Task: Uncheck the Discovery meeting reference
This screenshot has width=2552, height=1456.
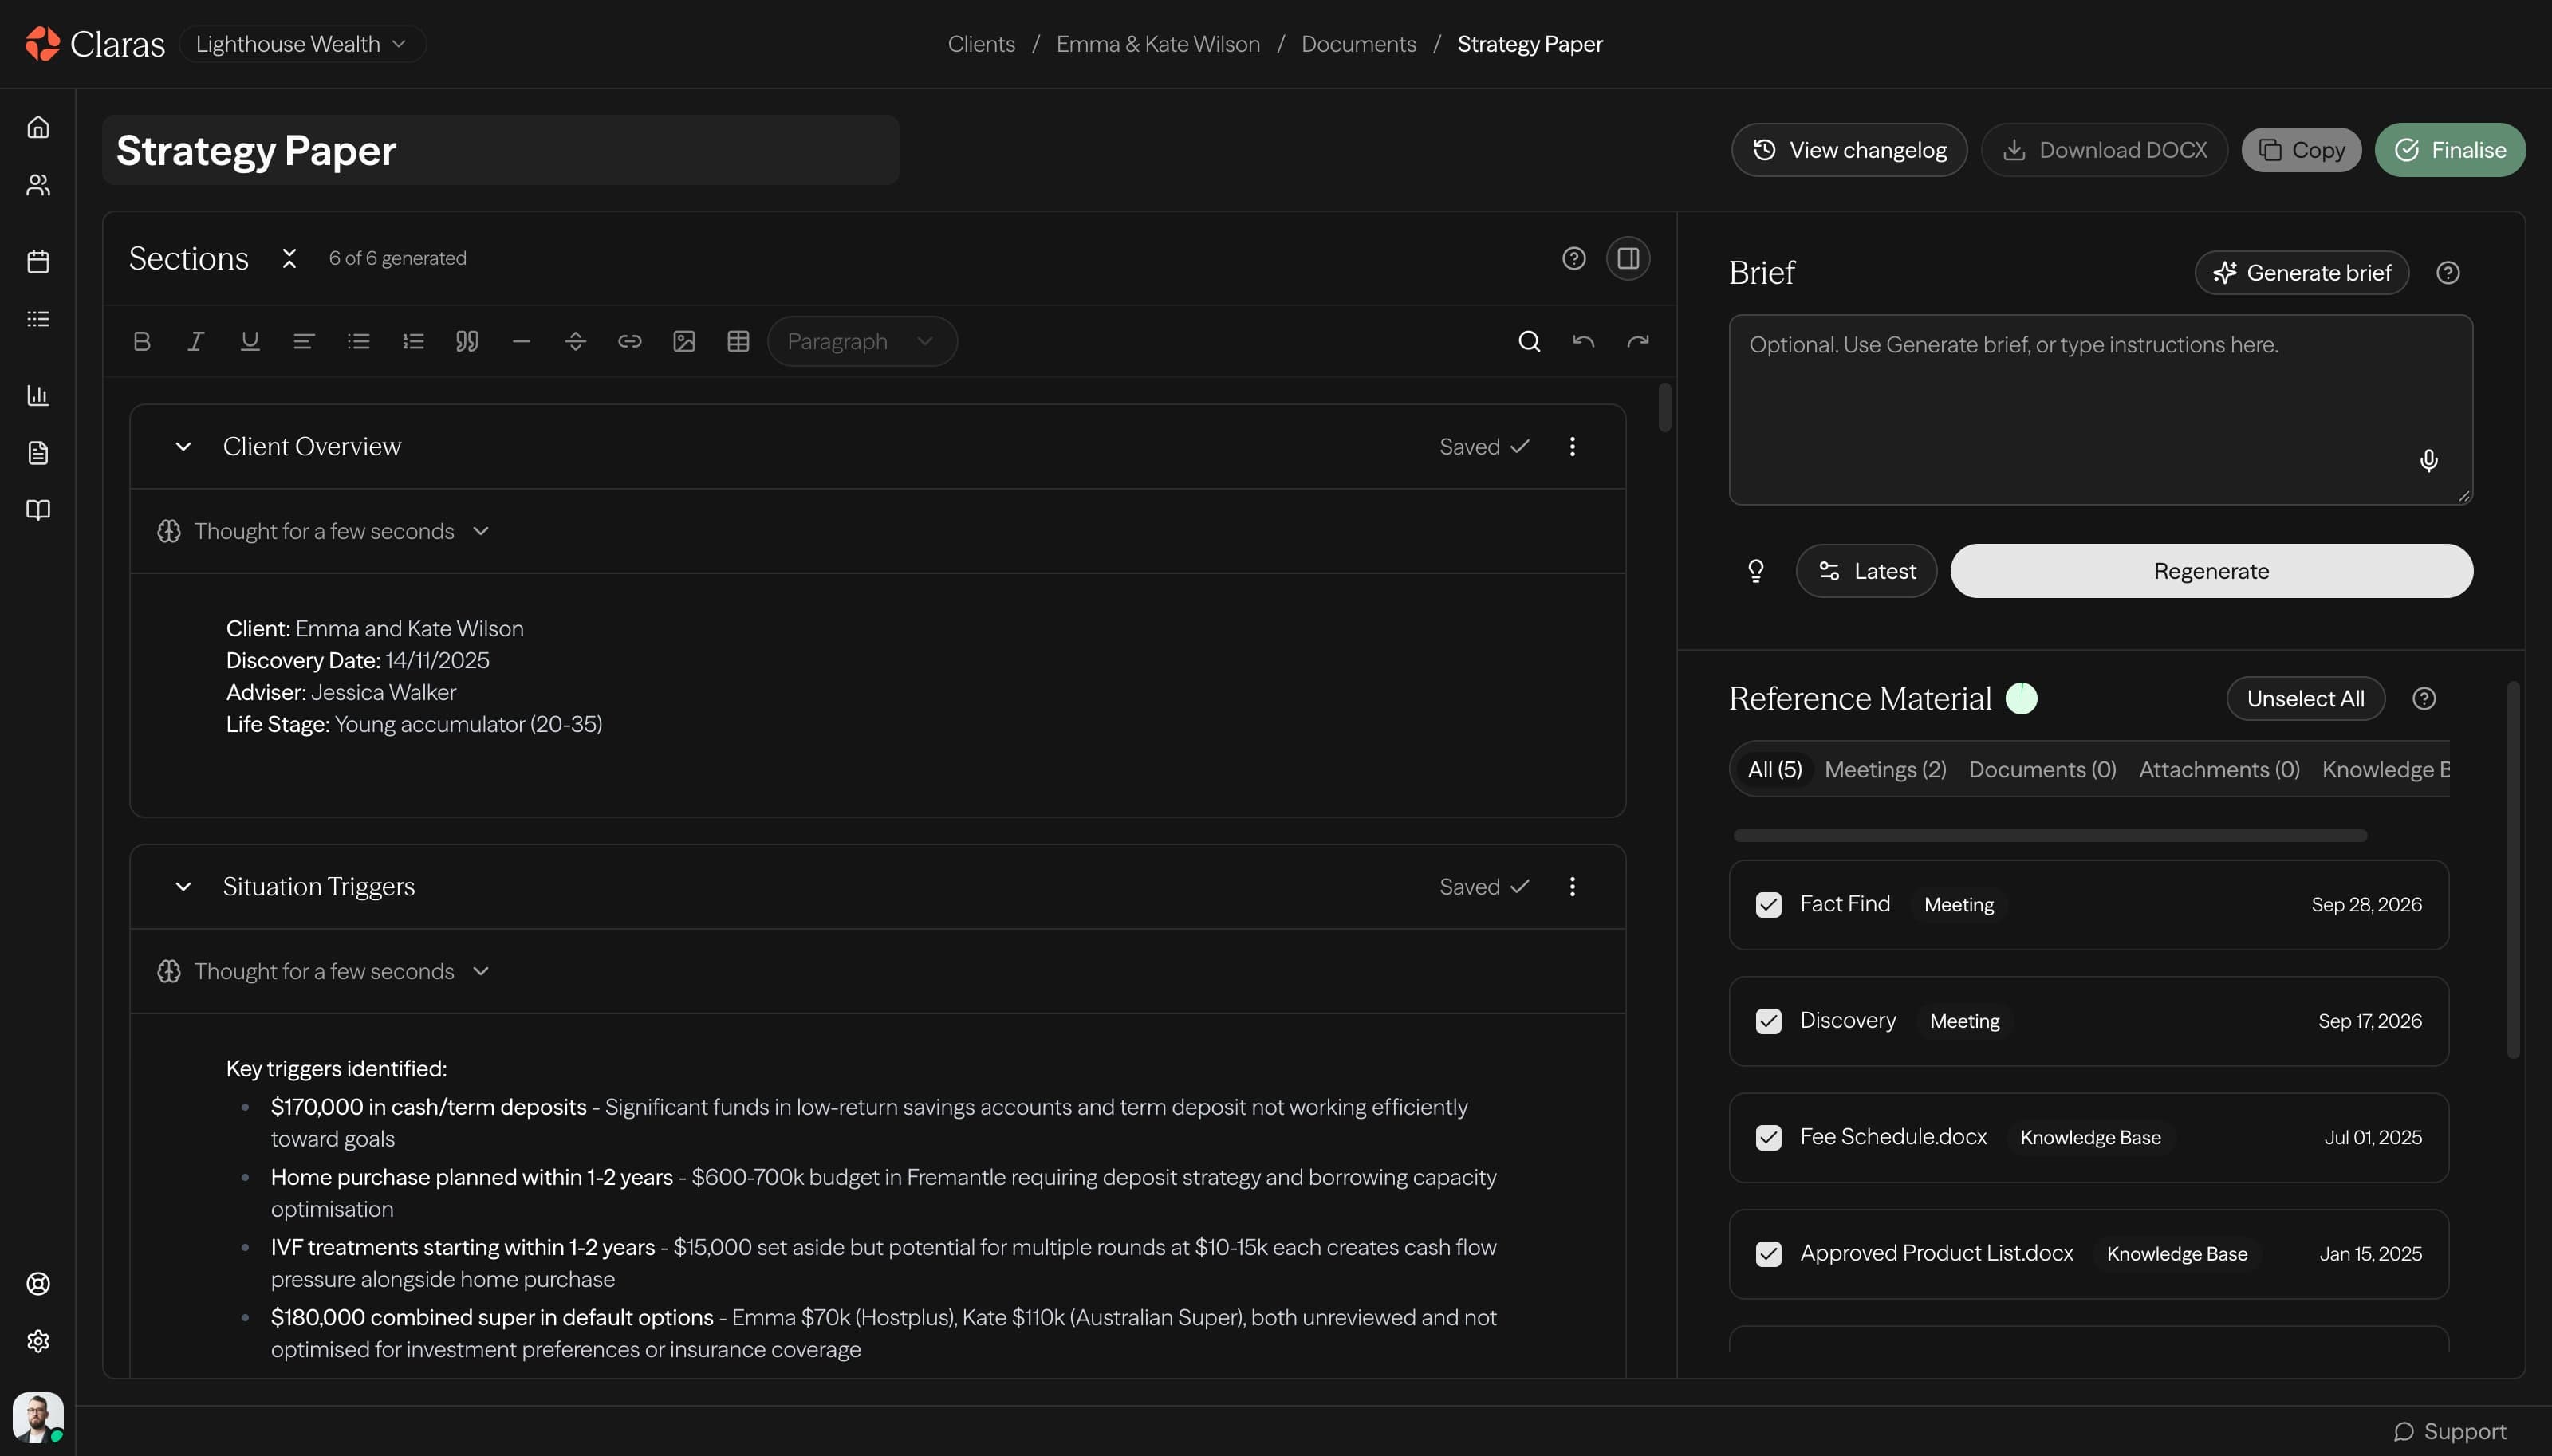Action: point(1768,1021)
